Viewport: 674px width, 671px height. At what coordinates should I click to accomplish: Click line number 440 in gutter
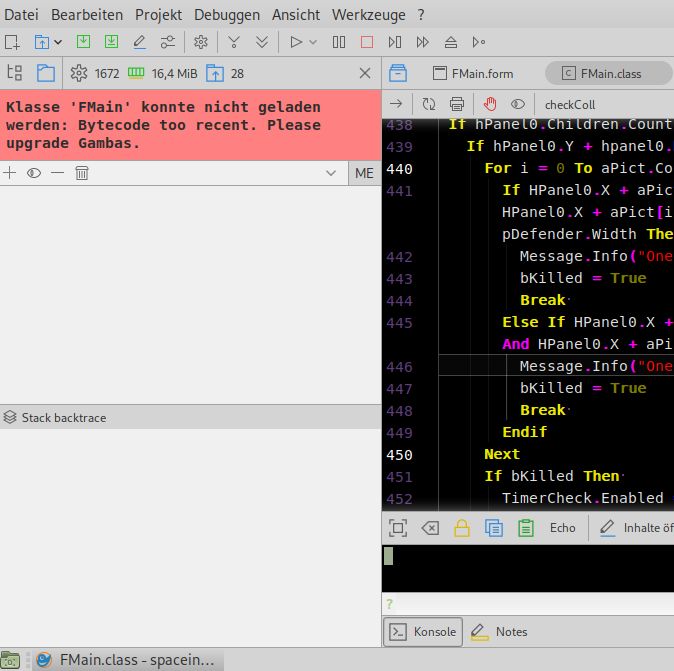pos(399,169)
